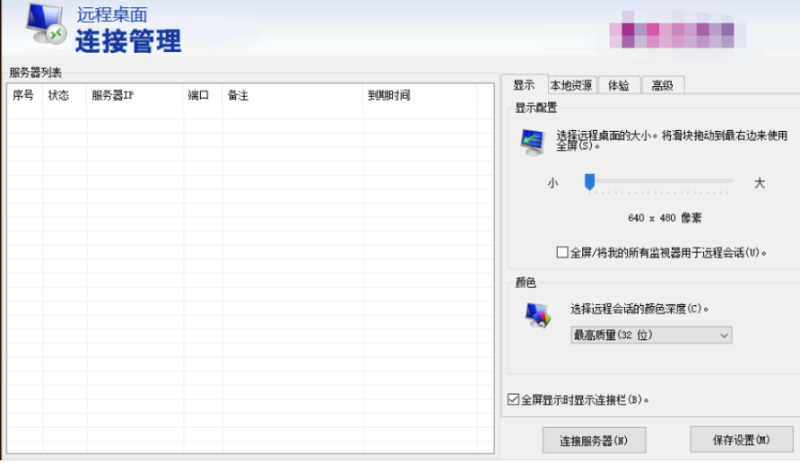This screenshot has height=463, width=800.
Task: Select the 显示 tab
Action: pyautogui.click(x=524, y=85)
